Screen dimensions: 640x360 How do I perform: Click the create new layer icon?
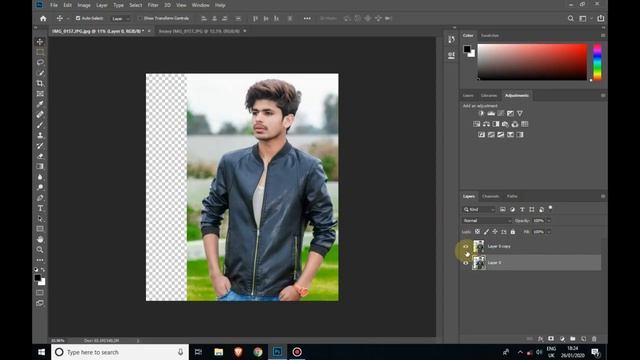[584, 339]
